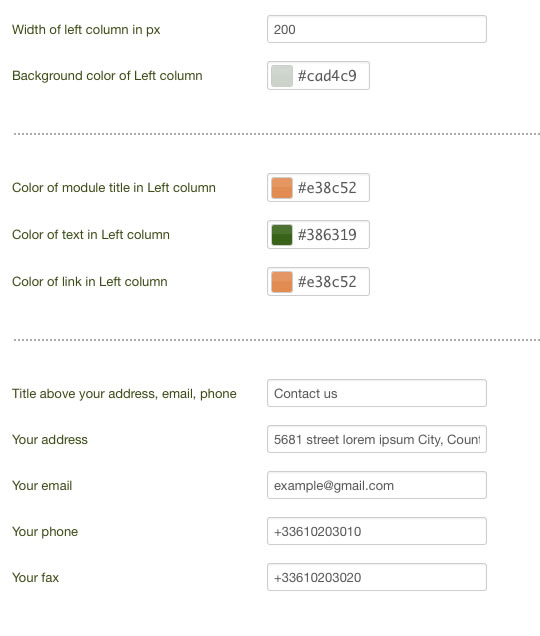Edit hex value for link color
Screen dimensions: 540x636
(x=327, y=282)
